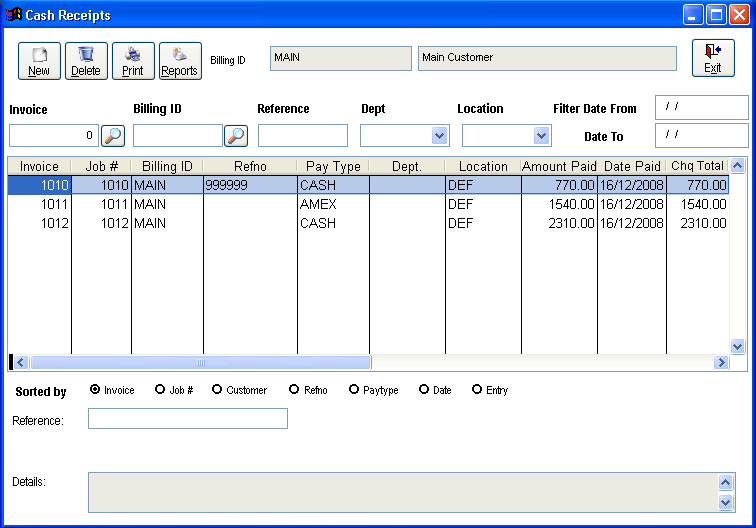This screenshot has height=528, width=756.
Task: Click Billing ID lookup magnifier icon
Action: point(236,135)
